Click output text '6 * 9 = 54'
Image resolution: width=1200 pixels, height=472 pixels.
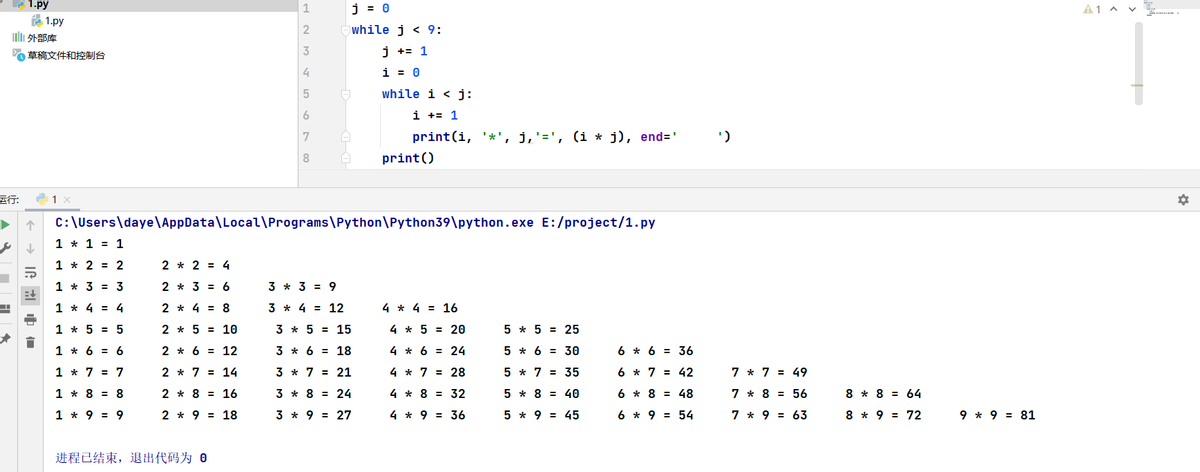coord(656,414)
